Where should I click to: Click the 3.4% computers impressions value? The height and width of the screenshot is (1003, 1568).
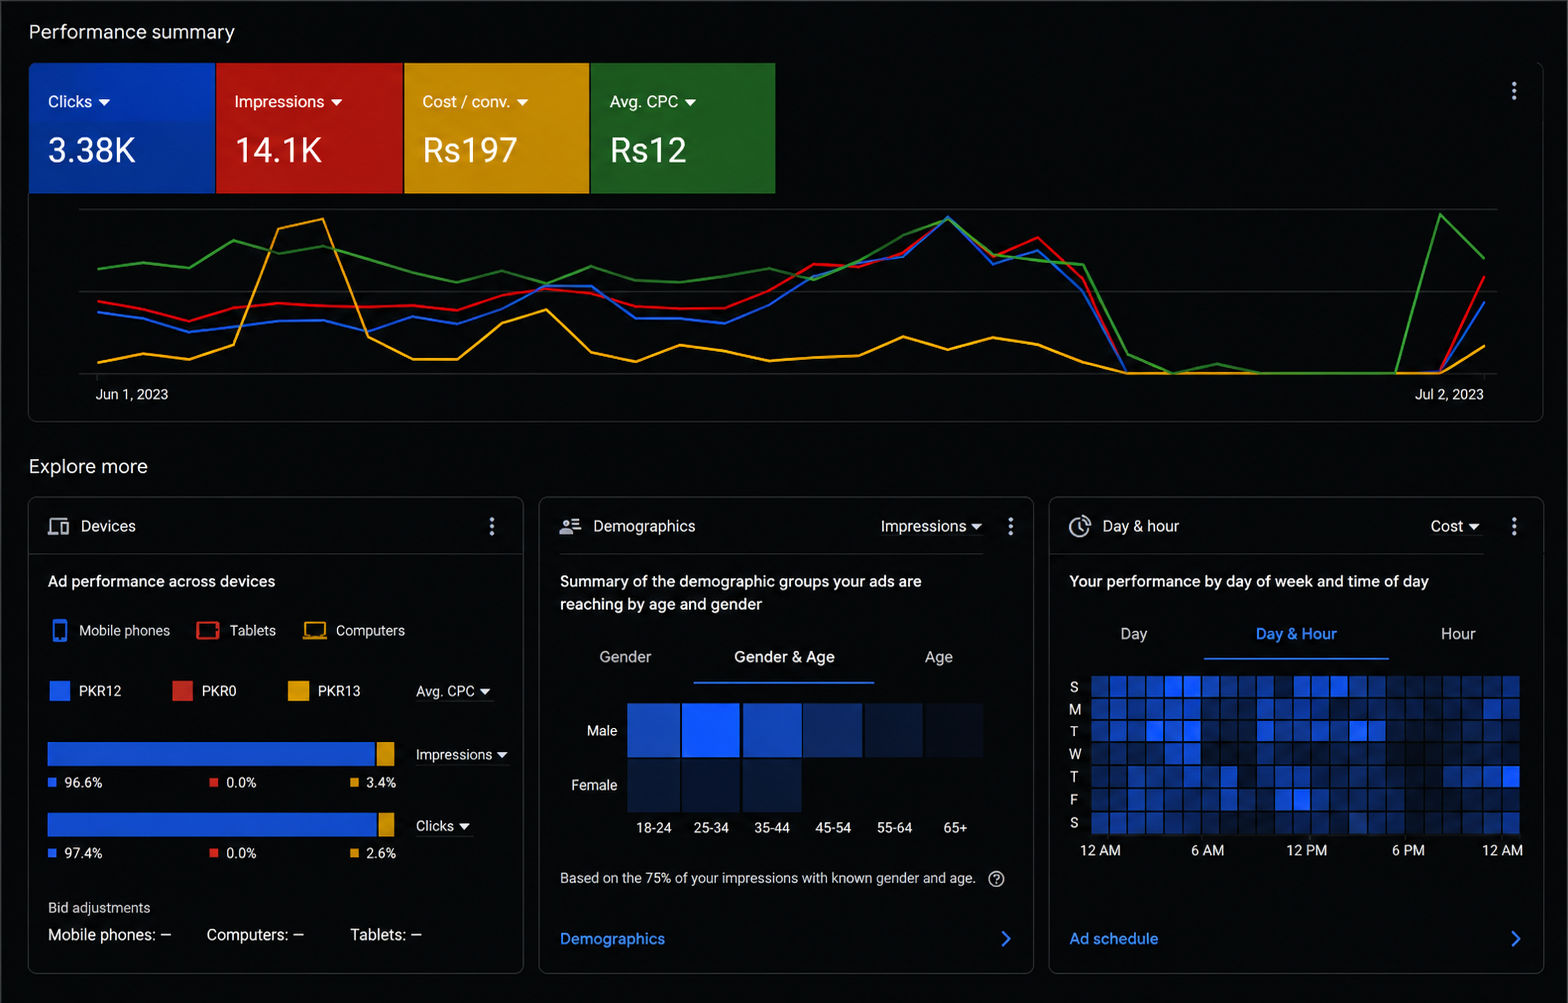pos(381,783)
